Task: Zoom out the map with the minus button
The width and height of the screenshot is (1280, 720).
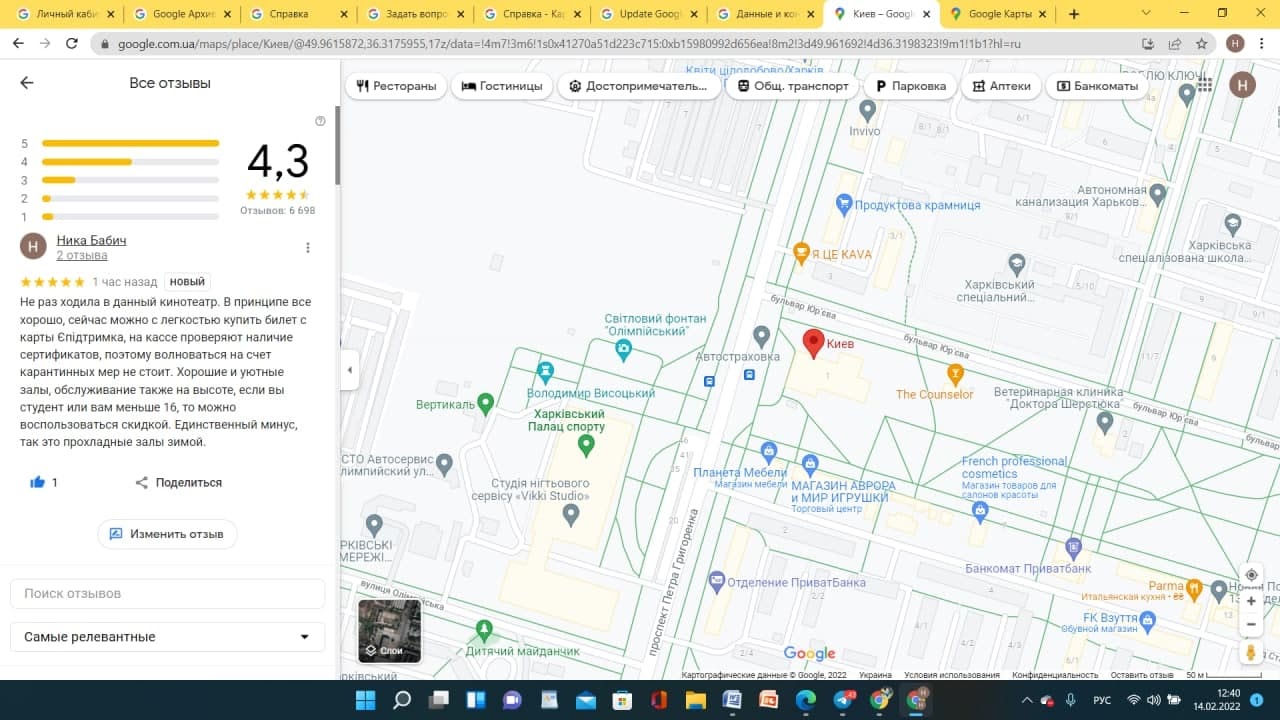Action: [1251, 625]
